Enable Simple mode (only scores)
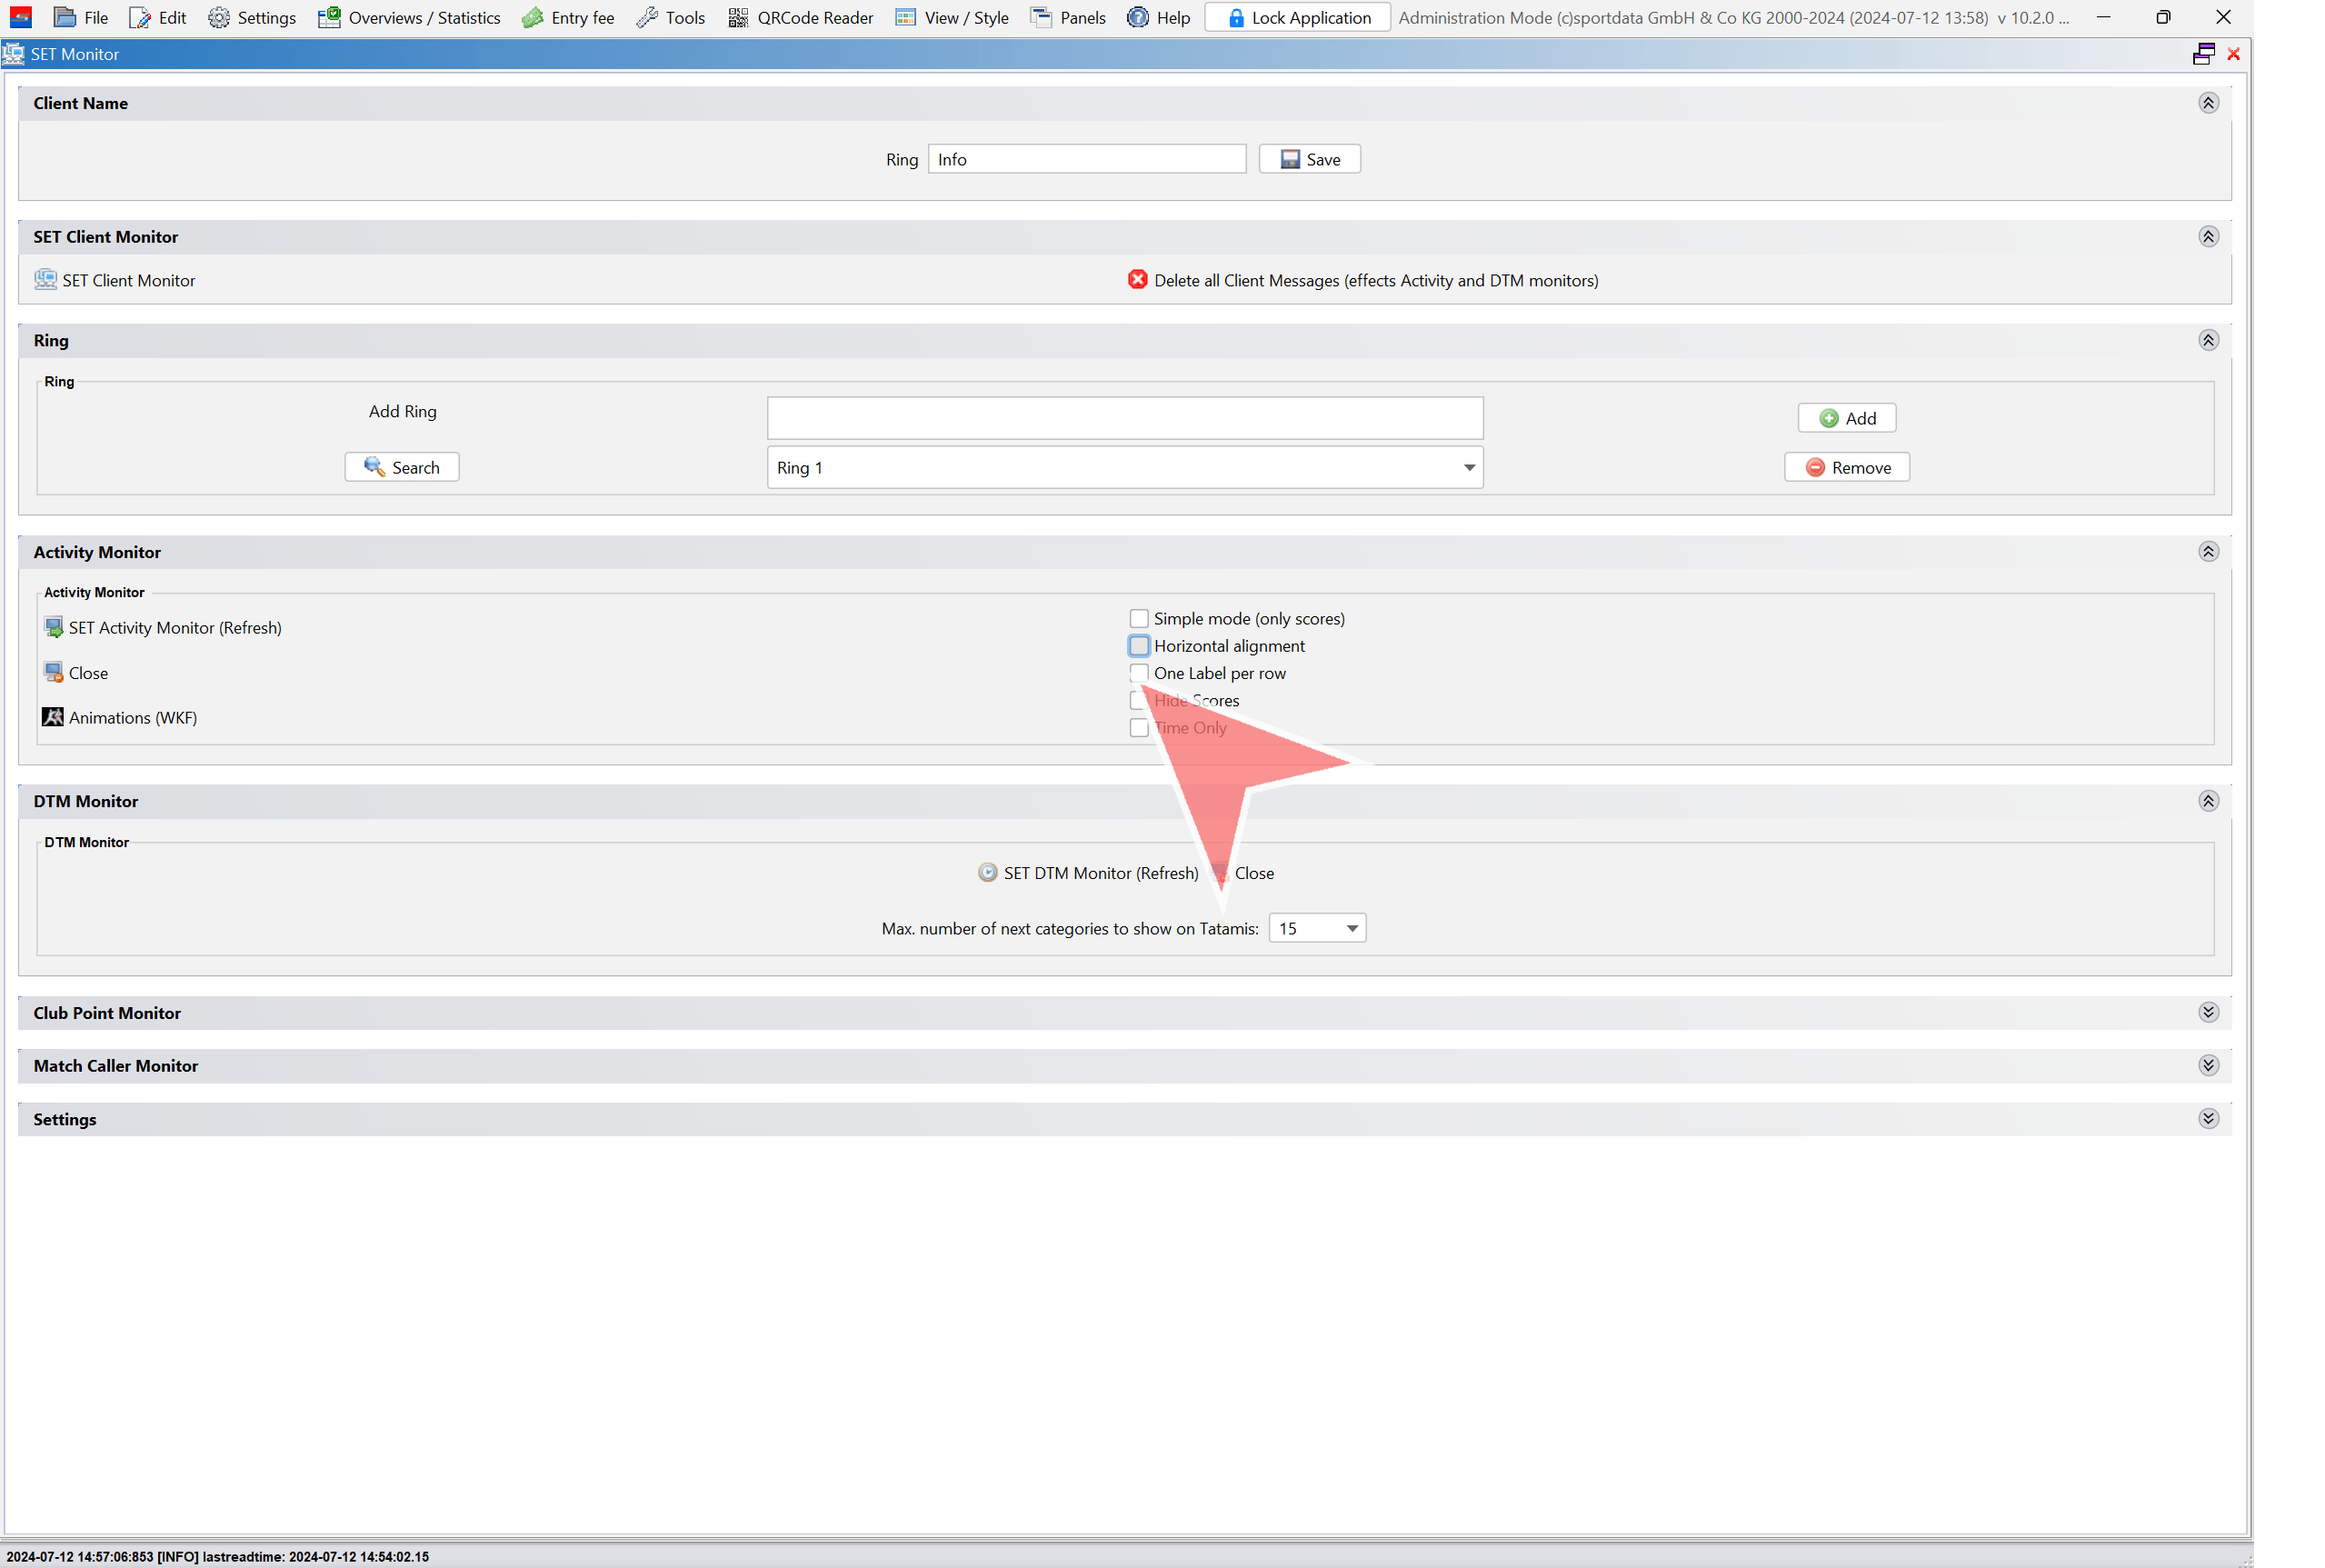Viewport: 2325px width, 1568px height. [x=1138, y=618]
